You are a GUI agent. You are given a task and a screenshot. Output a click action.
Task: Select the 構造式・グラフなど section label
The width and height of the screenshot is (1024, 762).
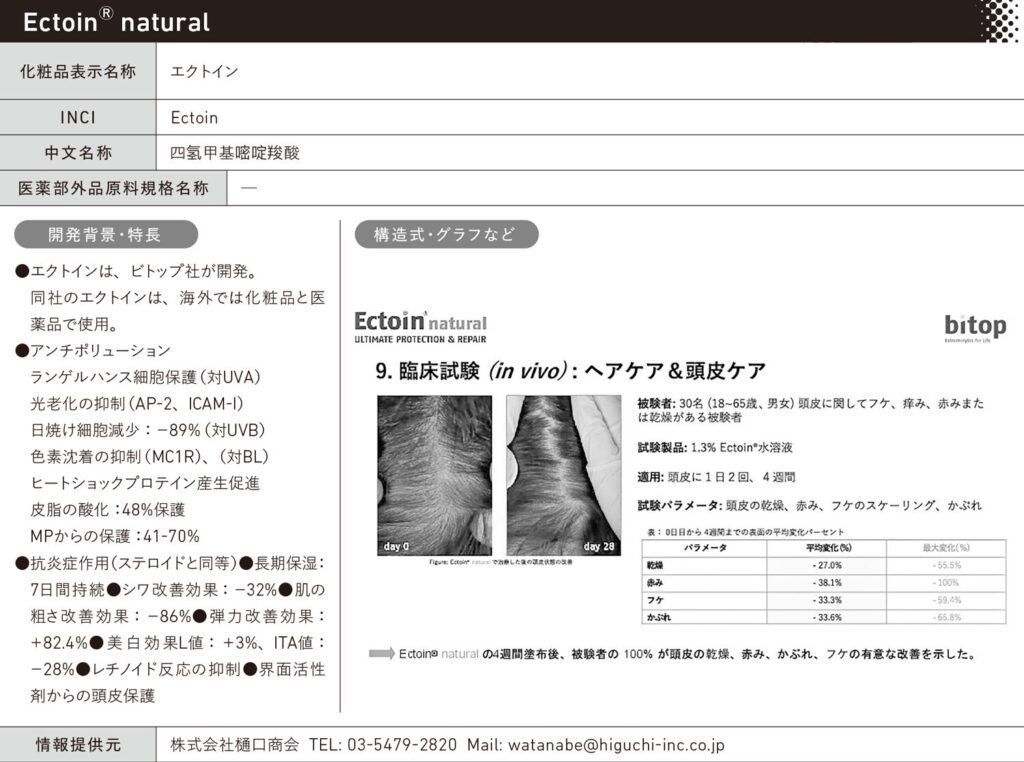pyautogui.click(x=446, y=235)
